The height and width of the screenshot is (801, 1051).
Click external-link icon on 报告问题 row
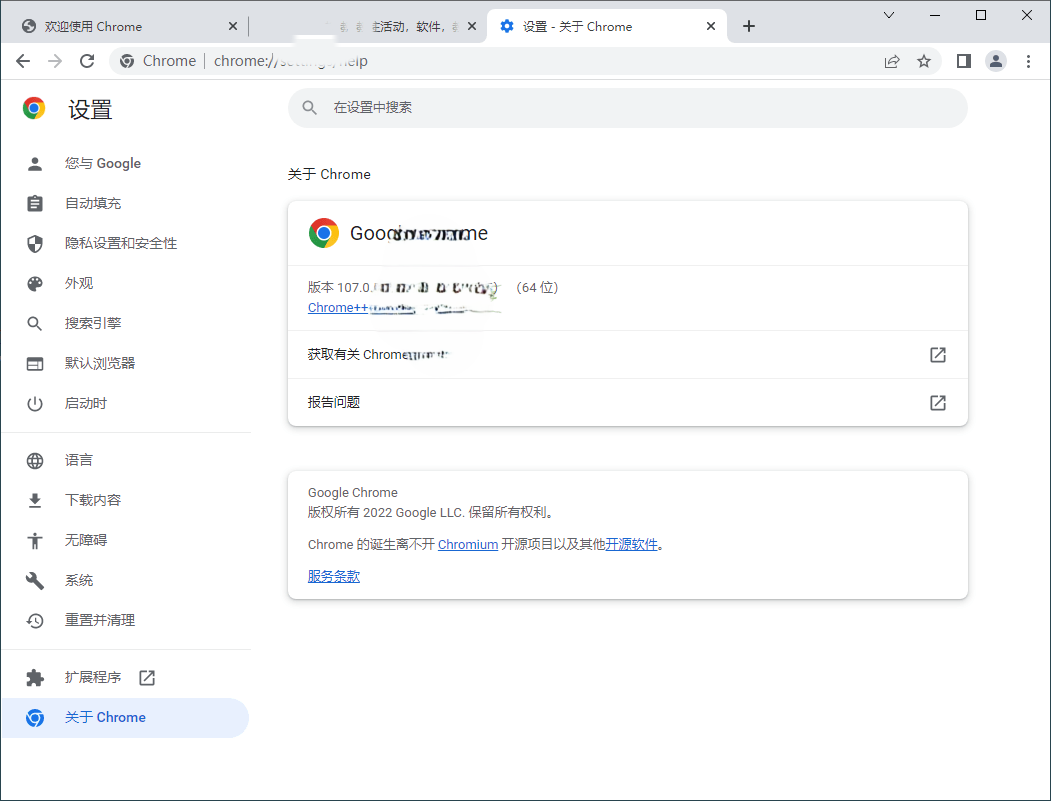coord(938,402)
